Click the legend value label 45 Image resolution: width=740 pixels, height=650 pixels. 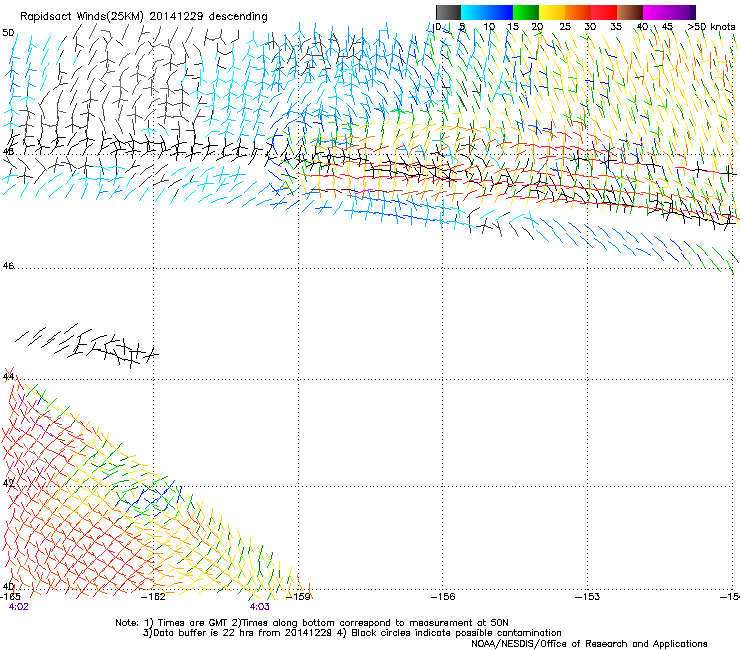point(667,27)
